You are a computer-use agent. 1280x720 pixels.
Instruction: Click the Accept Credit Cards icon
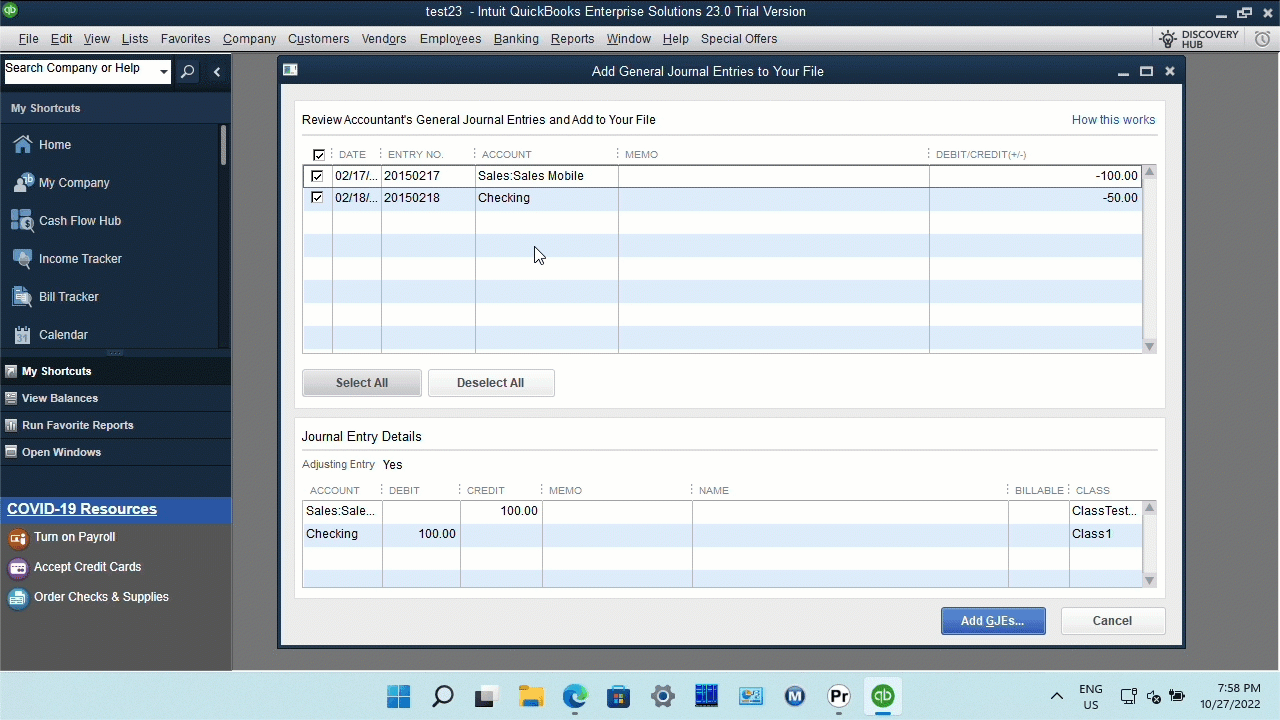click(18, 568)
